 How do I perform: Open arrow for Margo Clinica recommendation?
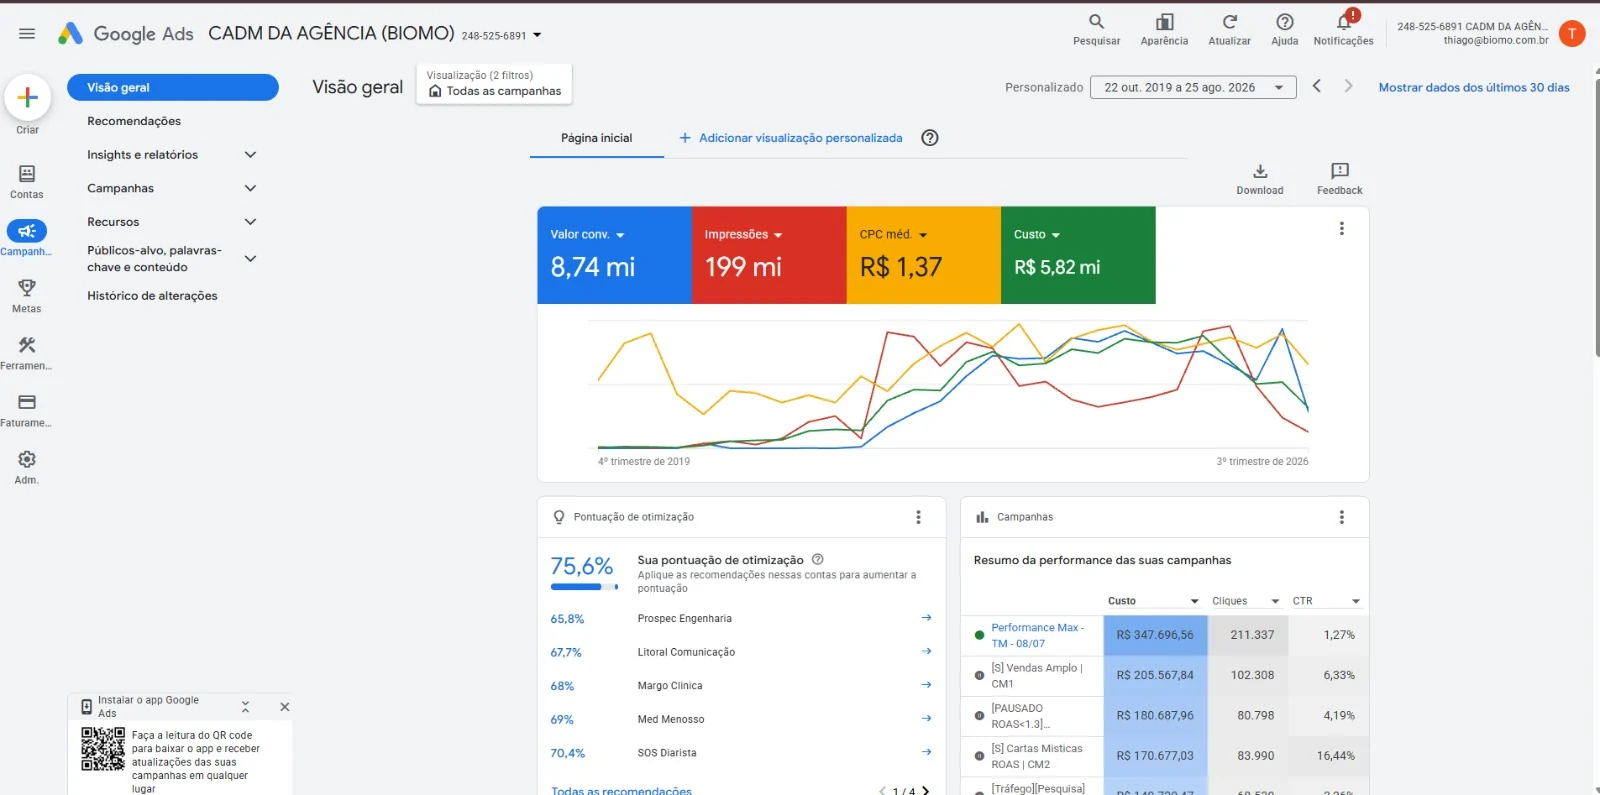click(926, 685)
